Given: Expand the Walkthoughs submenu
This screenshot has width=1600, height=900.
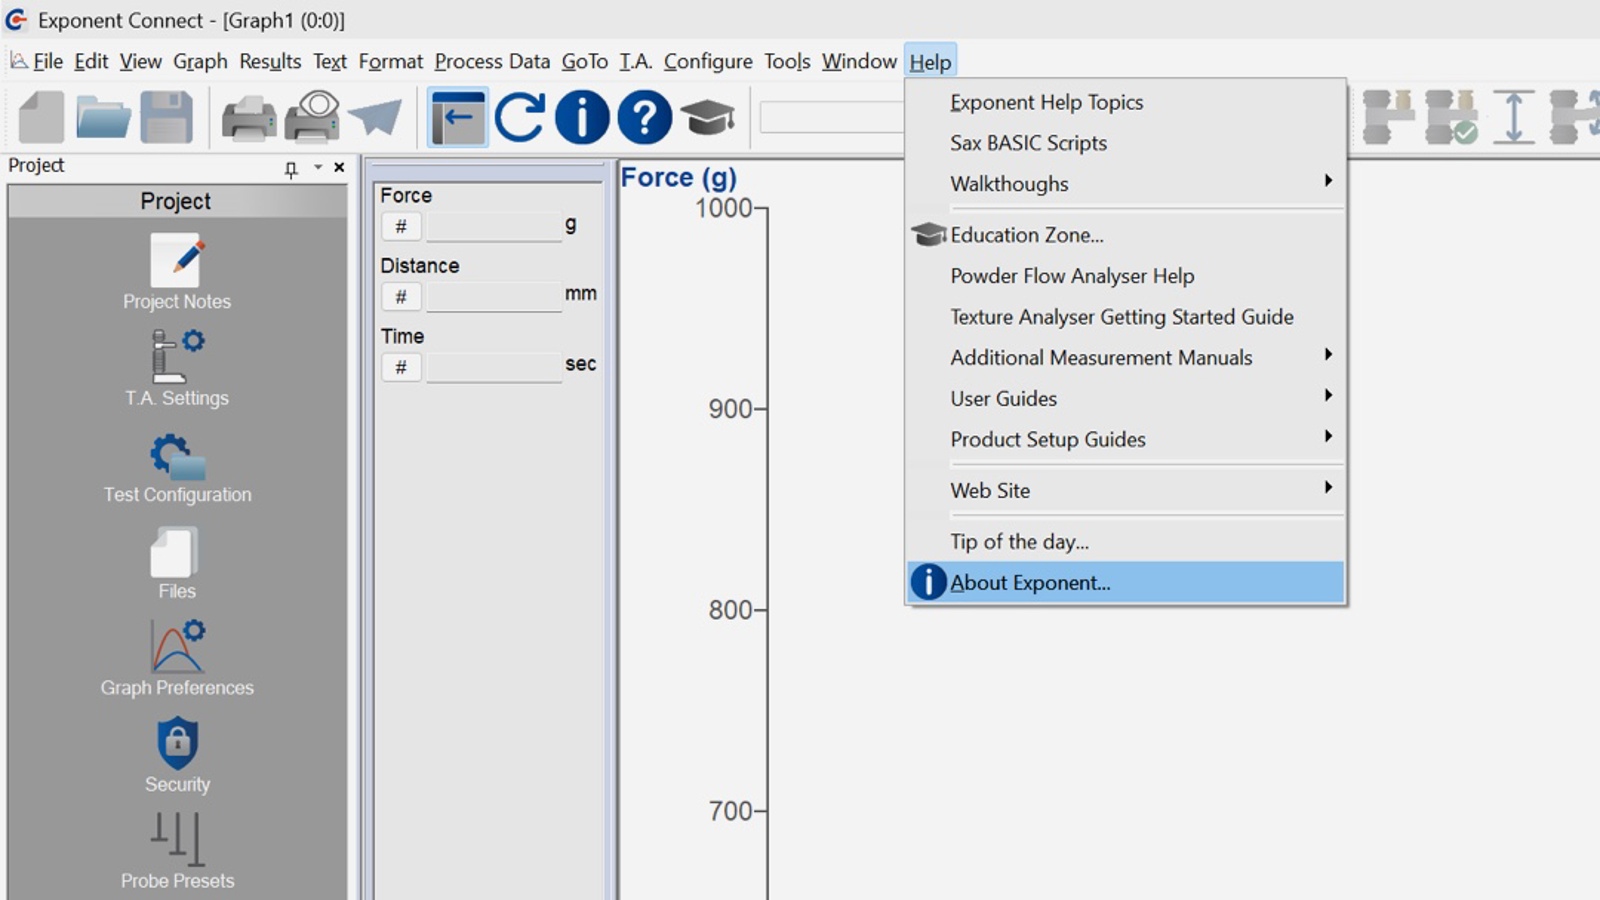Looking at the screenshot, I should pyautogui.click(x=1126, y=184).
